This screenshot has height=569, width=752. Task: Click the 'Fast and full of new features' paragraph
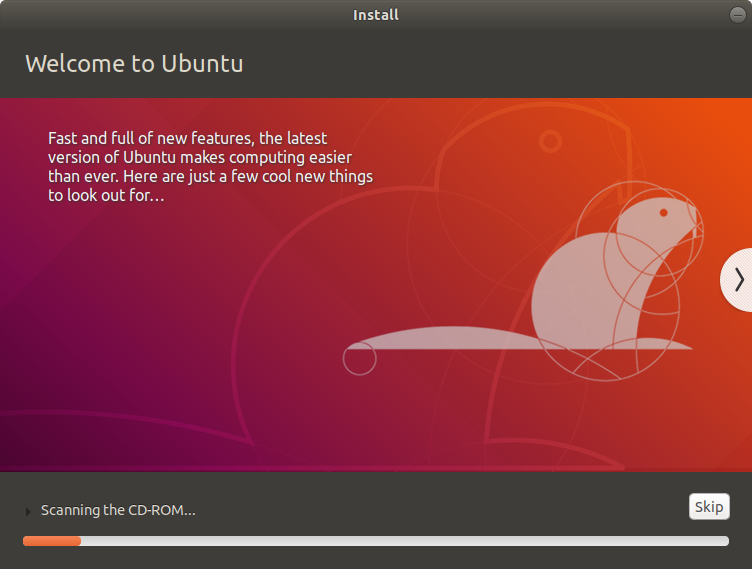click(210, 166)
